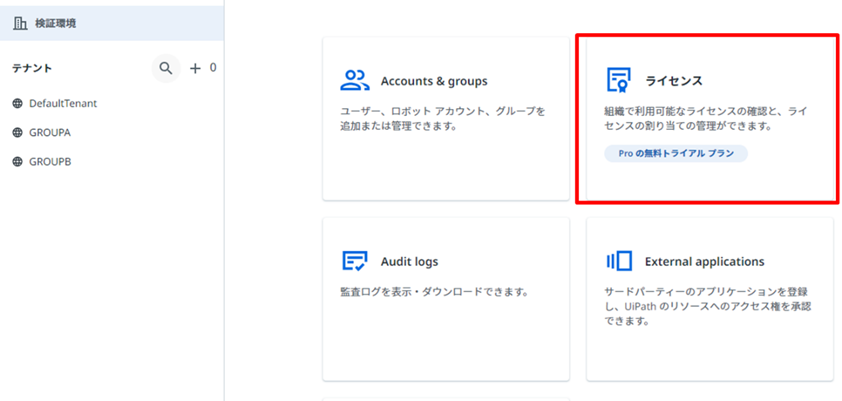Screen dimensions: 842x401
Task: Click the globe icon beside GROUPB
Action: (17, 162)
